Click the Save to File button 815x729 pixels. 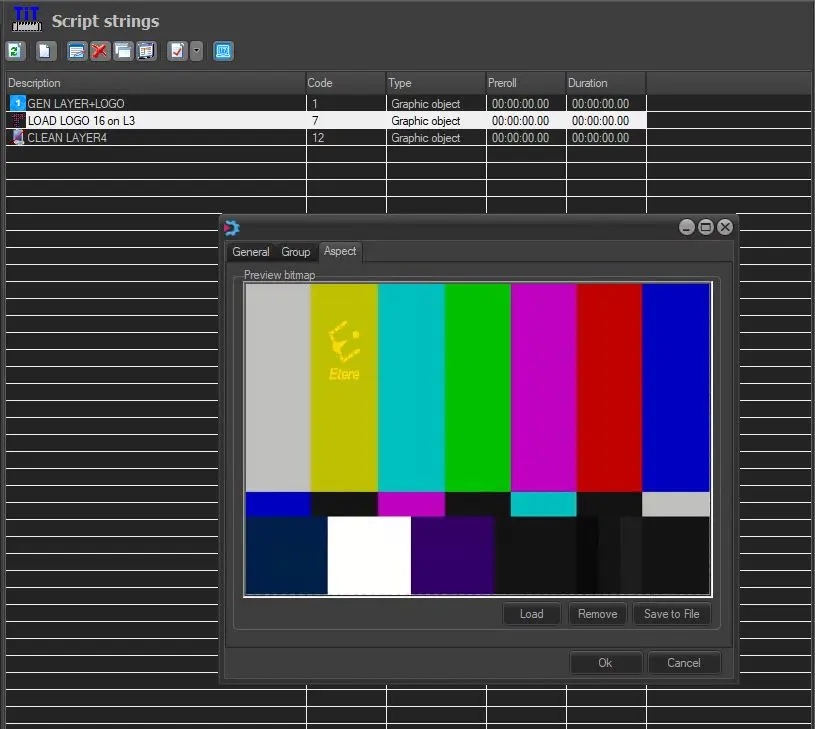671,614
